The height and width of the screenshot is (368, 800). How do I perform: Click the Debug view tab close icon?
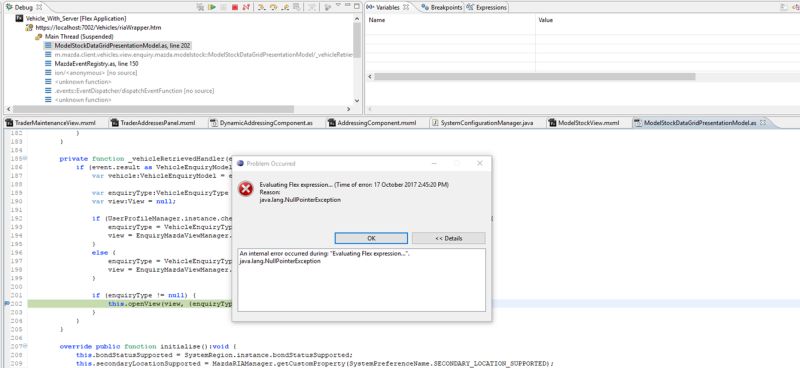40,7
